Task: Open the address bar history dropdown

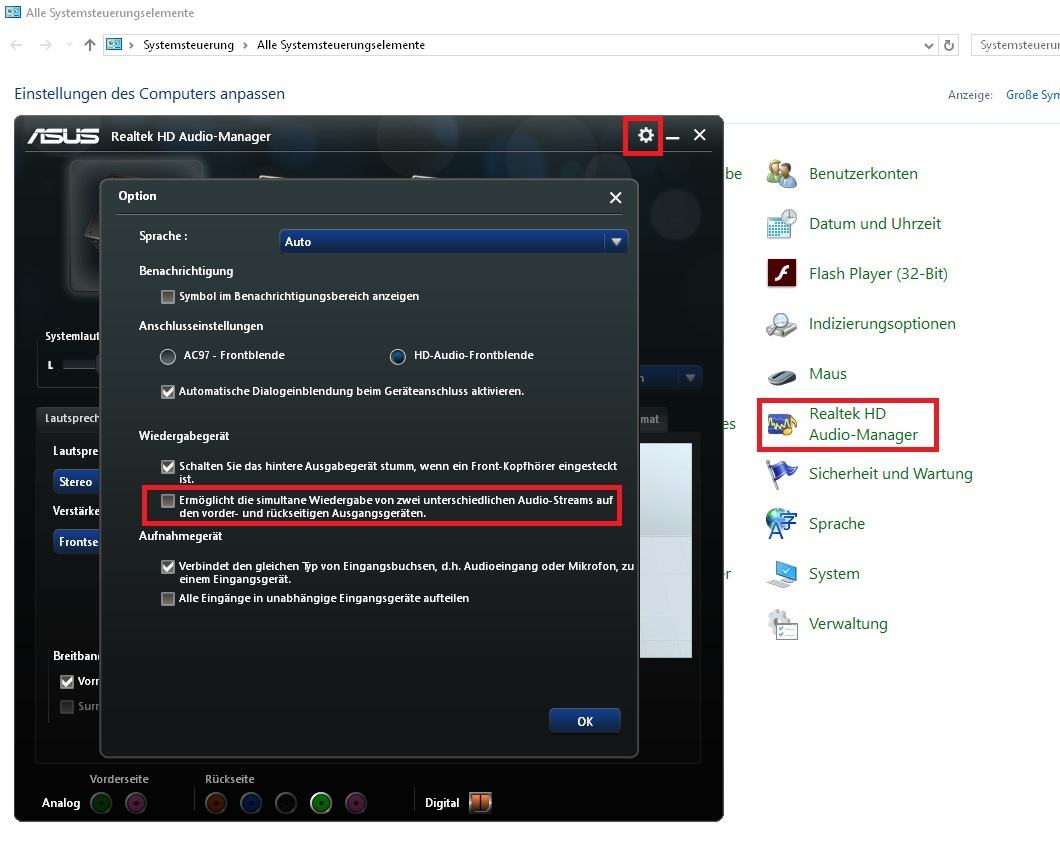Action: coord(929,45)
